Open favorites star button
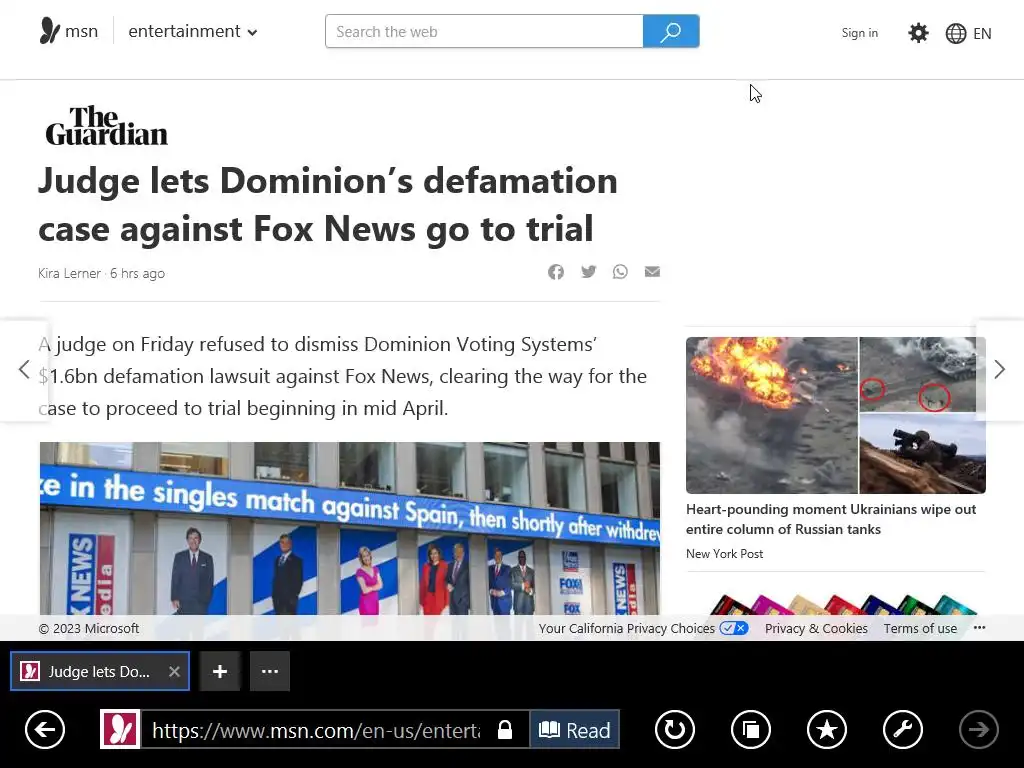The height and width of the screenshot is (768, 1024). pyautogui.click(x=827, y=729)
